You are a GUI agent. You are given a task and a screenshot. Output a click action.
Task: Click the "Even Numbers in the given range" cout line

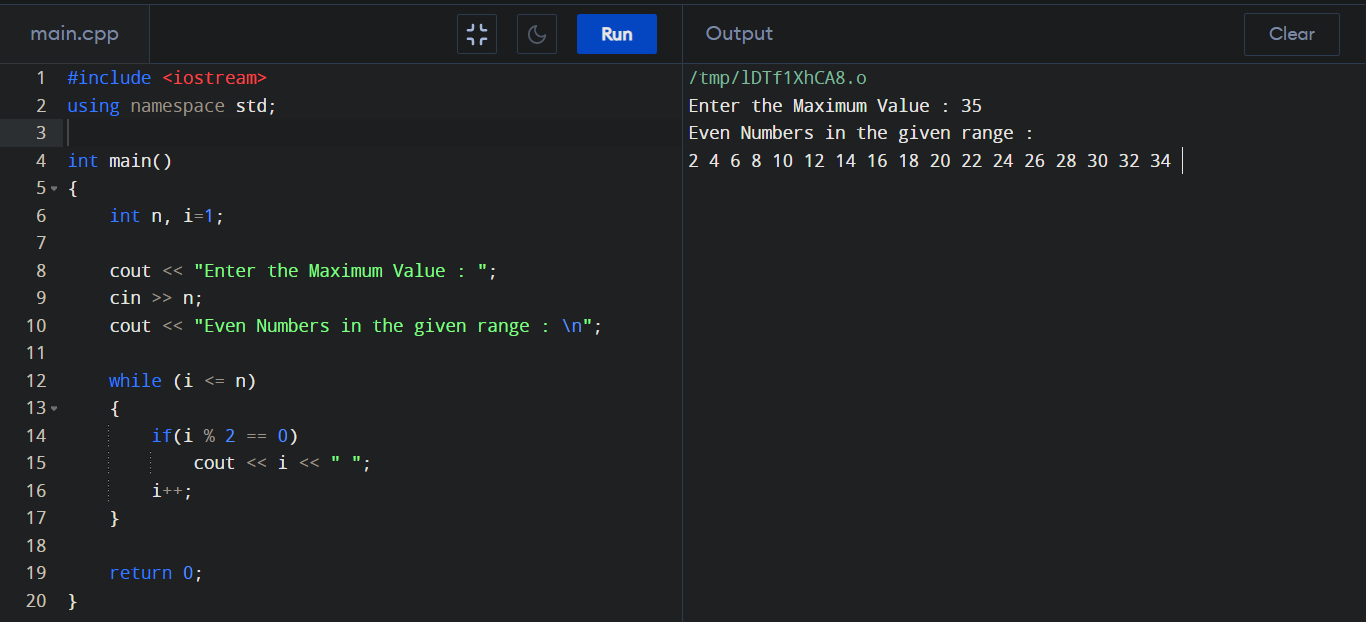356,326
